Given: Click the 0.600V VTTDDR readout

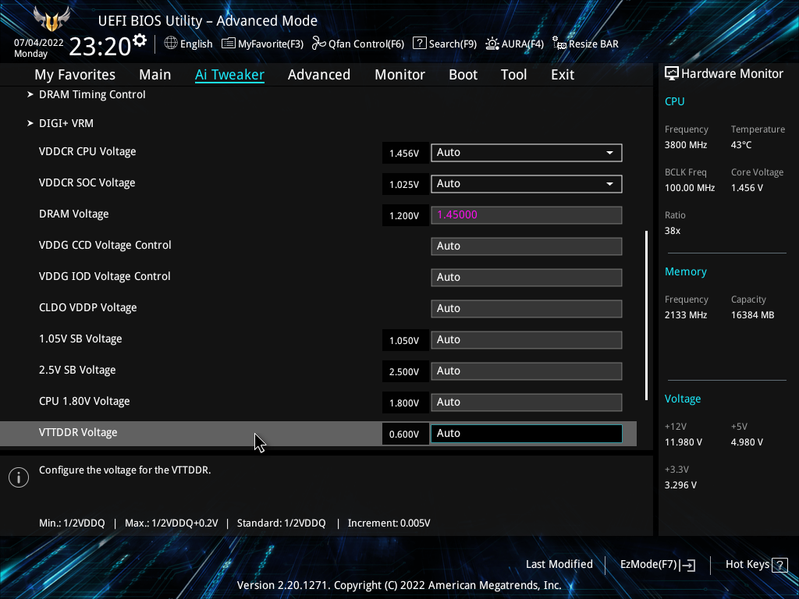Looking at the screenshot, I should [404, 434].
